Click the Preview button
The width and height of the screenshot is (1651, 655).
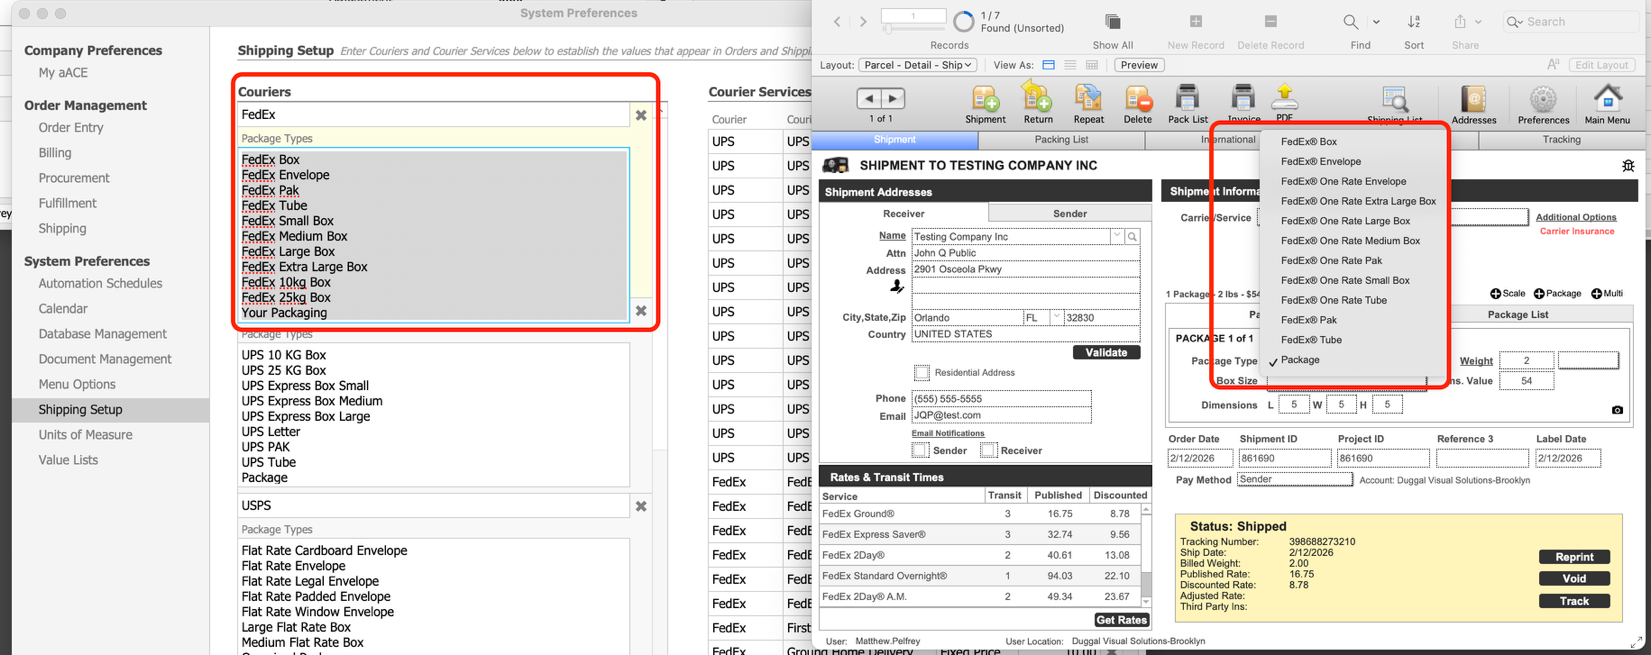[1138, 65]
